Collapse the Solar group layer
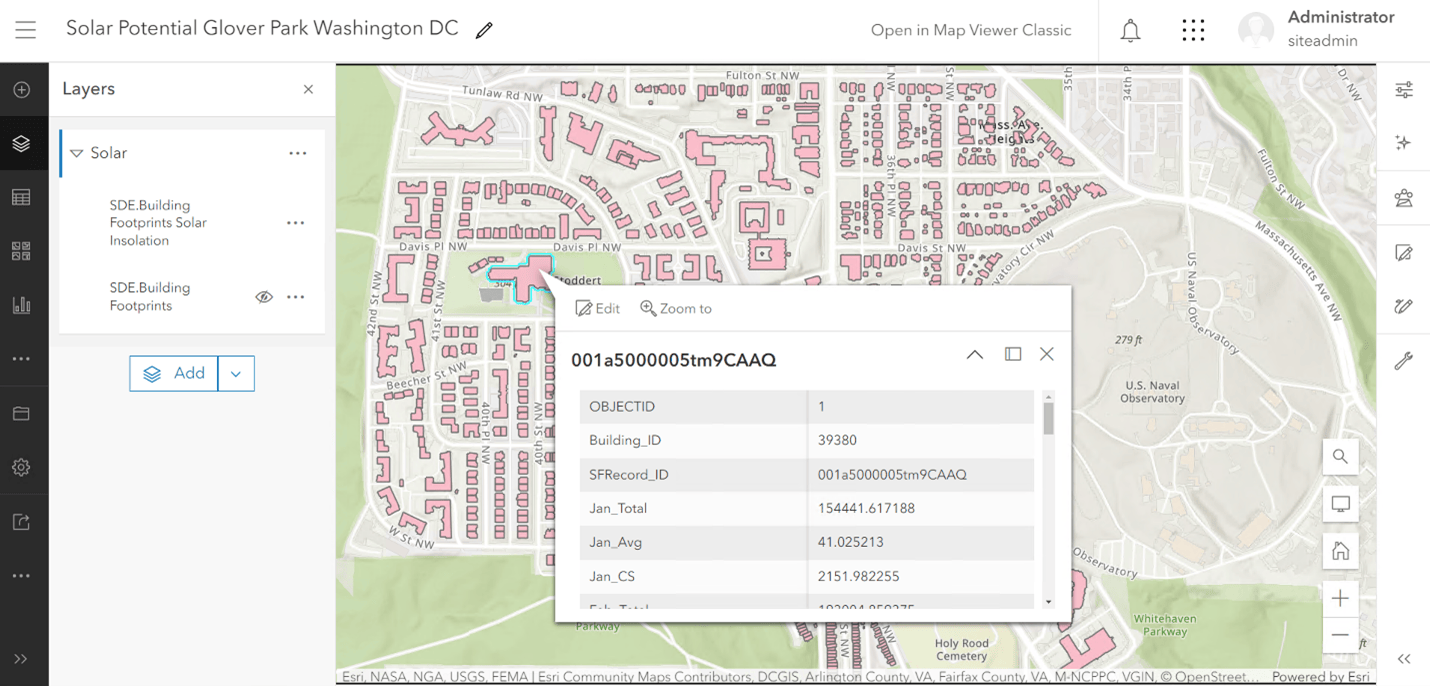 point(76,153)
